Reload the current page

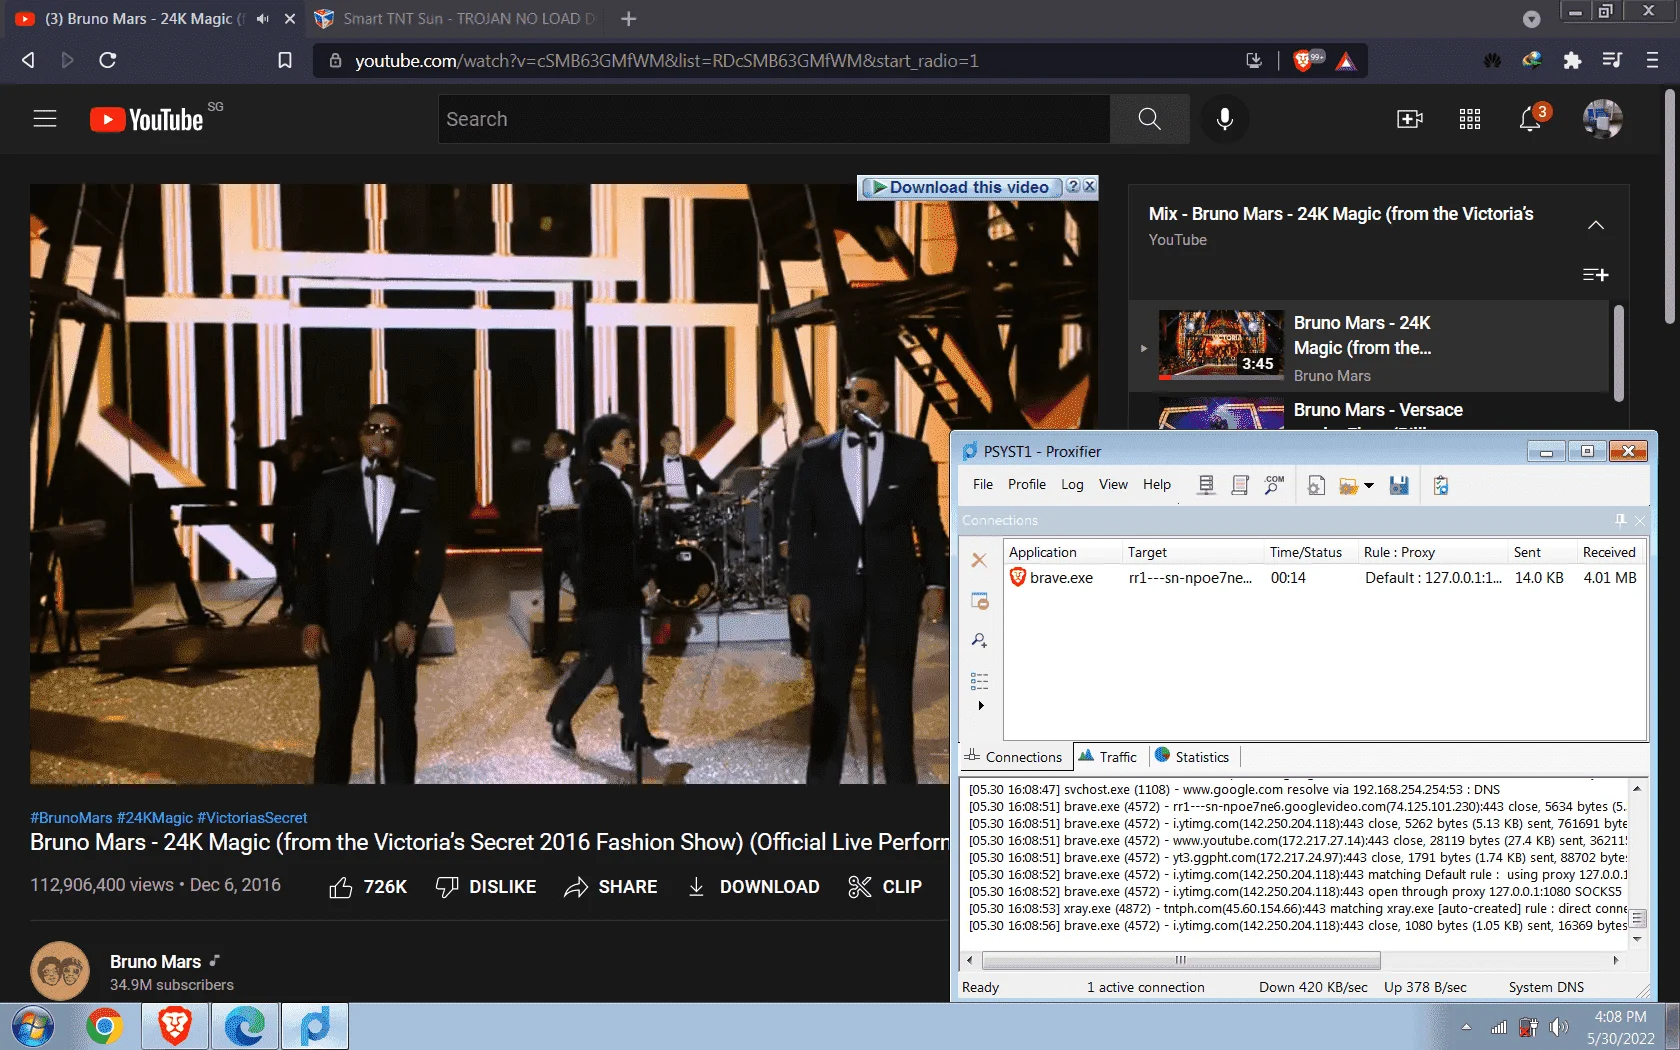click(x=107, y=60)
